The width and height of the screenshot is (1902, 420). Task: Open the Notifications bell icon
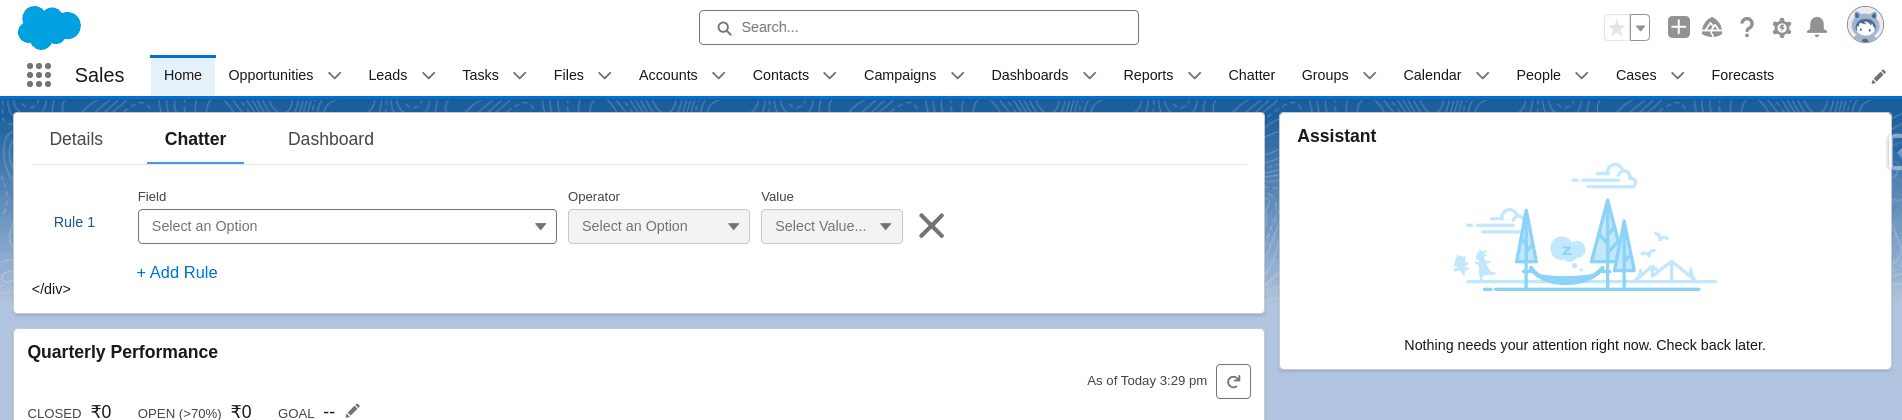pos(1817,27)
